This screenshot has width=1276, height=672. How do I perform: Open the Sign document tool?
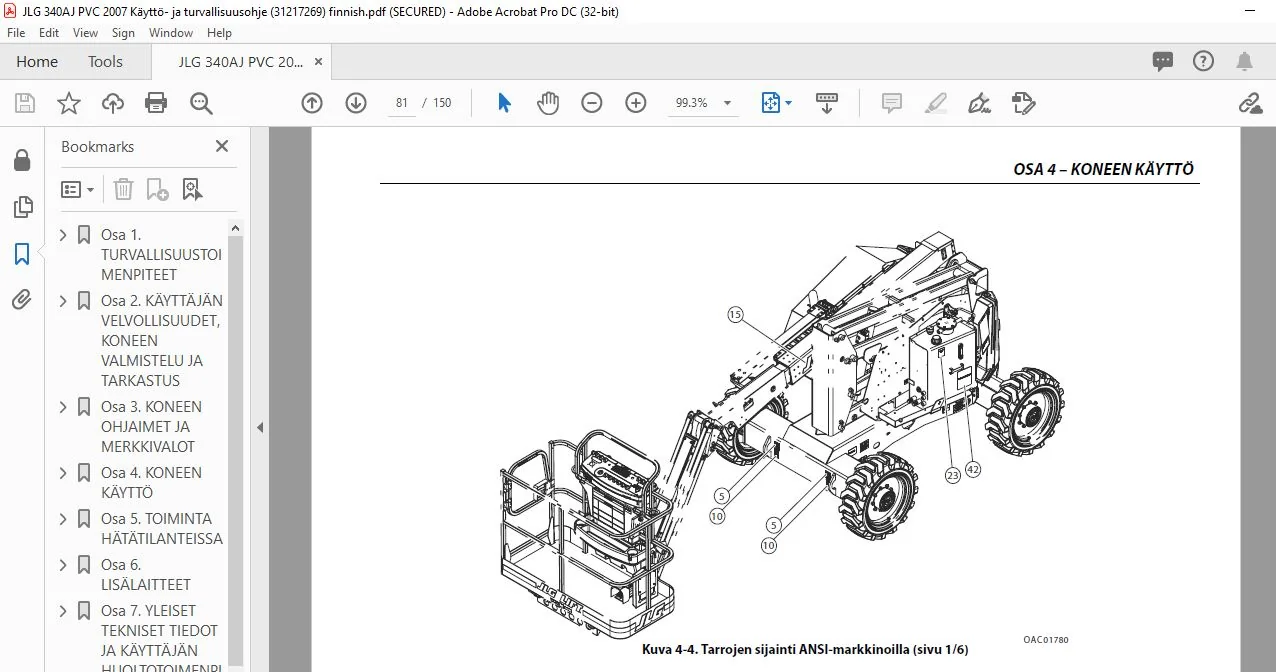[x=979, y=103]
